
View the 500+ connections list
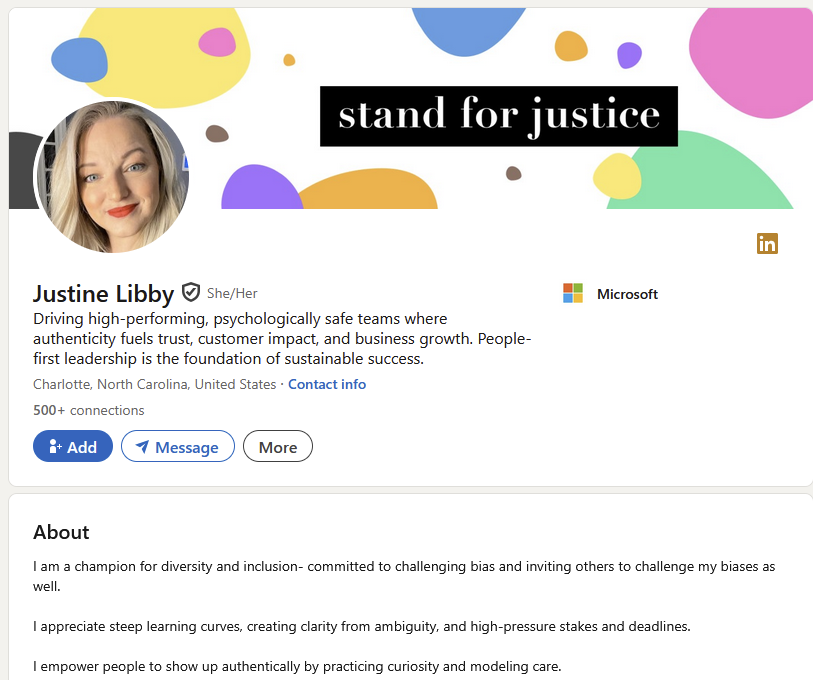89,410
